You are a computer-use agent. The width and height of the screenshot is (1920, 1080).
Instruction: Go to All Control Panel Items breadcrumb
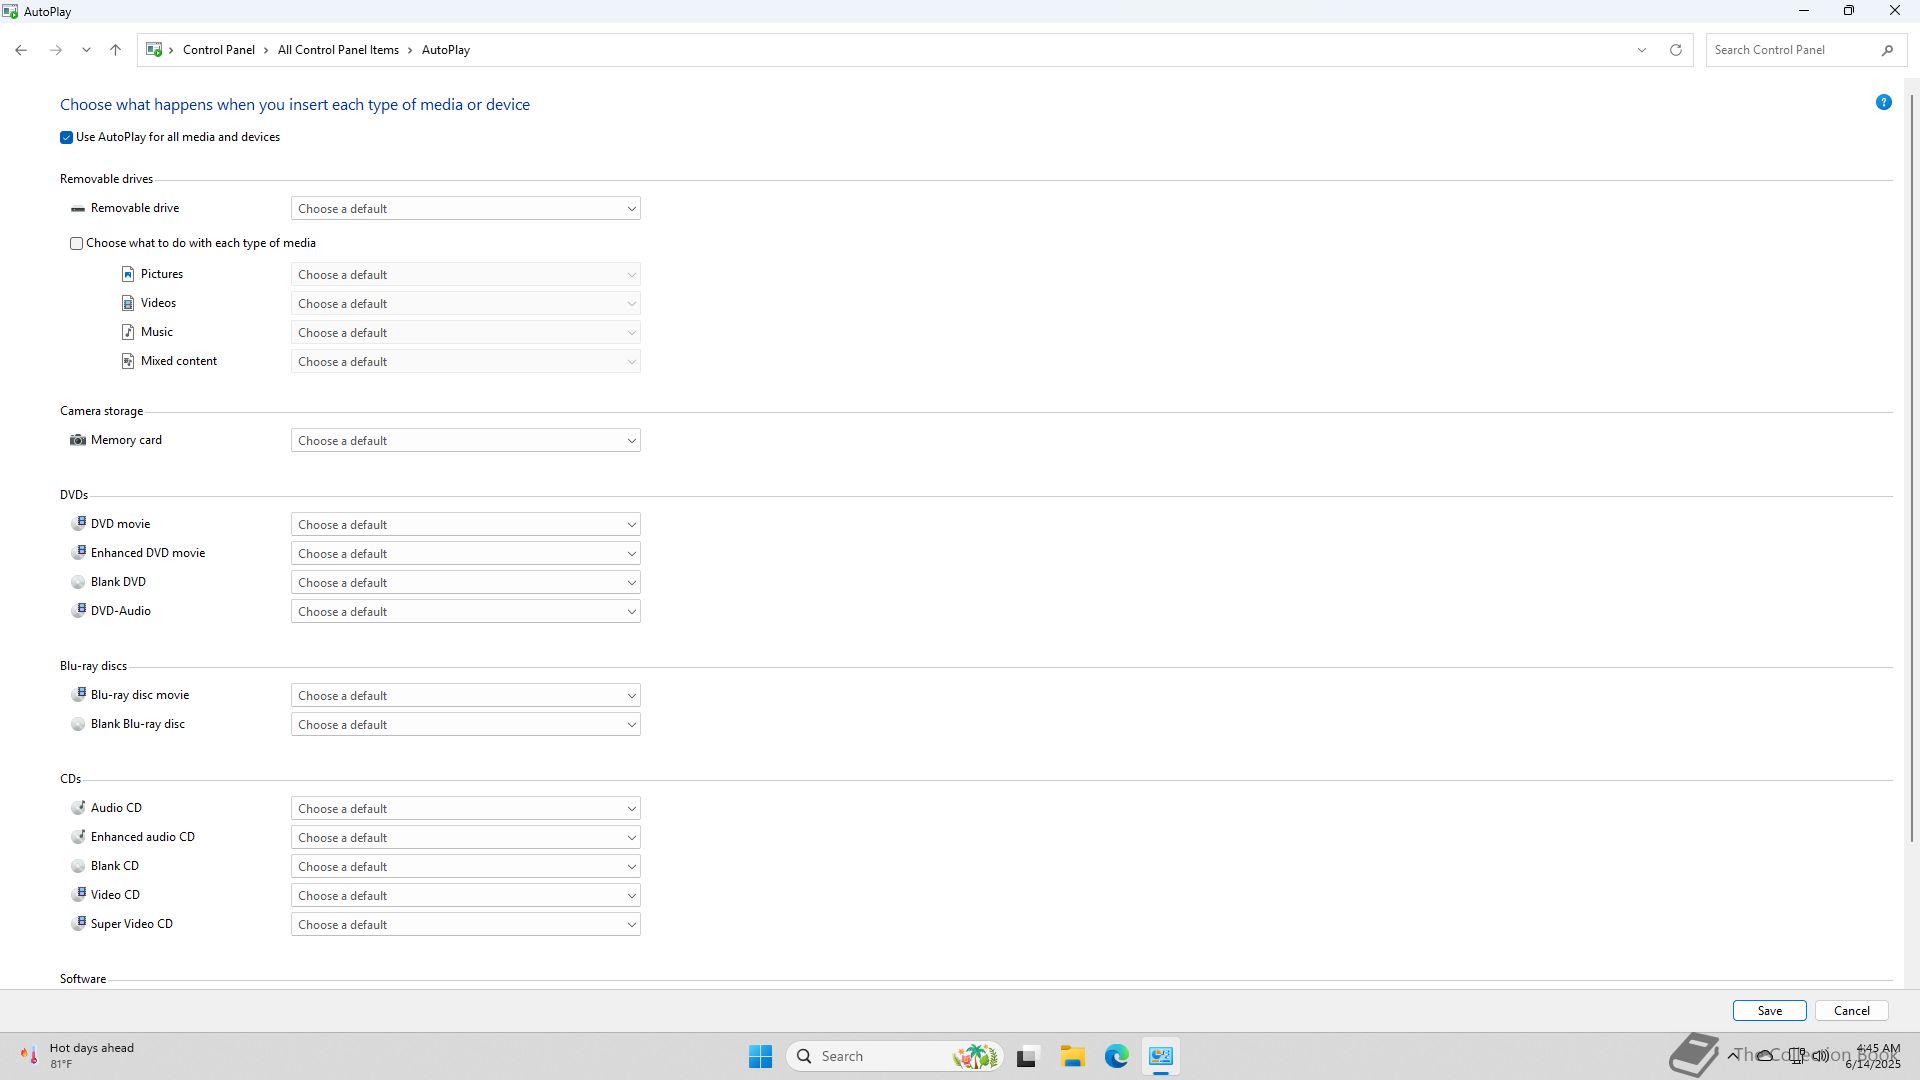(338, 50)
